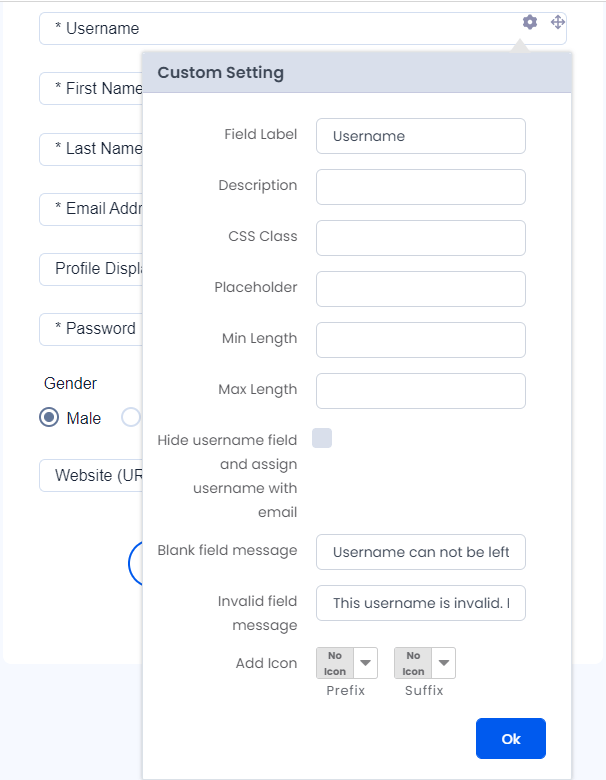This screenshot has width=606, height=780.
Task: Click the Field Label input box
Action: tap(421, 136)
